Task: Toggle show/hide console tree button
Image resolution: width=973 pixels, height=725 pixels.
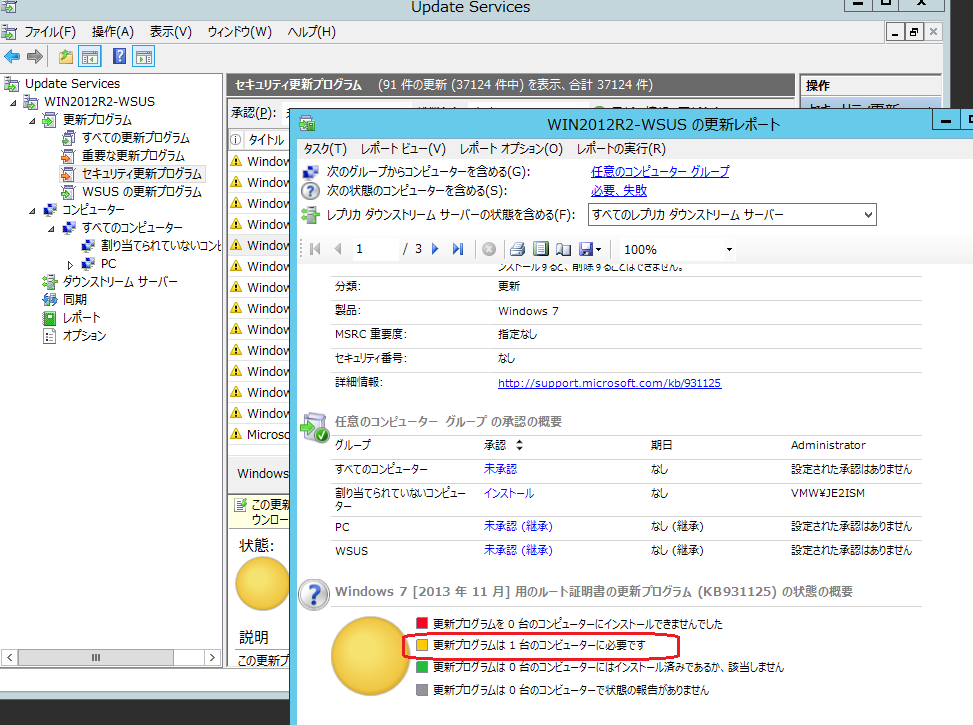Action: pyautogui.click(x=90, y=57)
